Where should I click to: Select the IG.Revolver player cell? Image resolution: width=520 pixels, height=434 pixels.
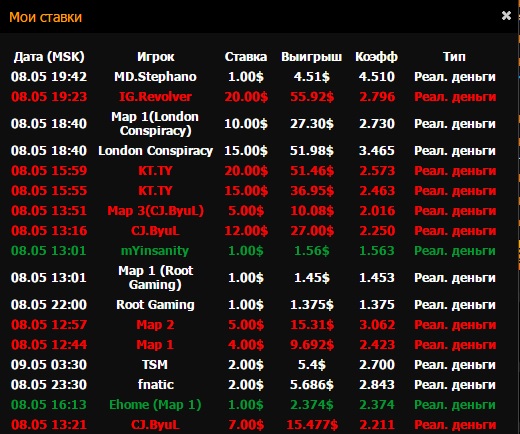coord(155,97)
